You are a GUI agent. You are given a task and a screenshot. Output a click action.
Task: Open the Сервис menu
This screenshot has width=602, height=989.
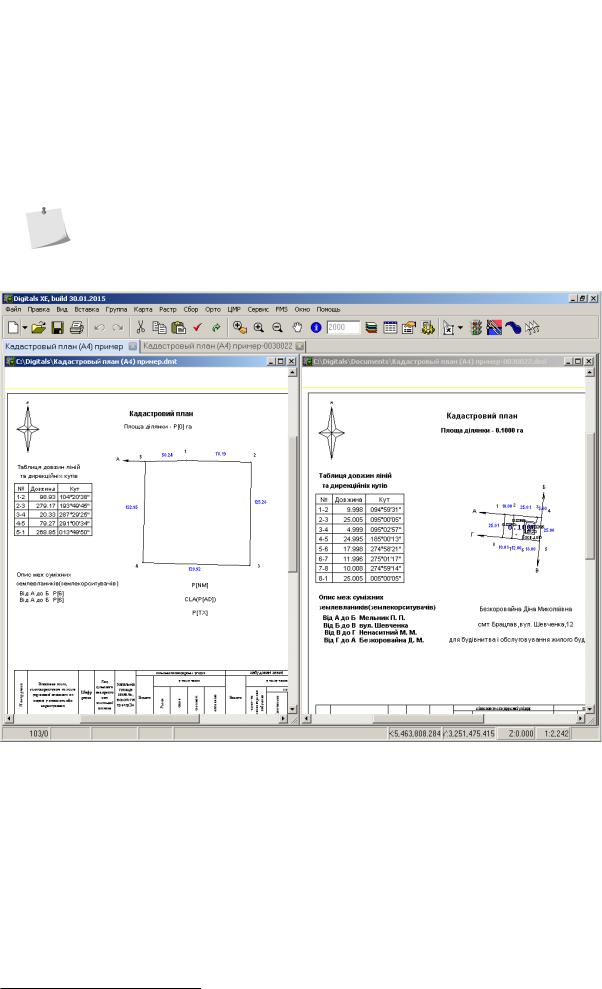(258, 310)
